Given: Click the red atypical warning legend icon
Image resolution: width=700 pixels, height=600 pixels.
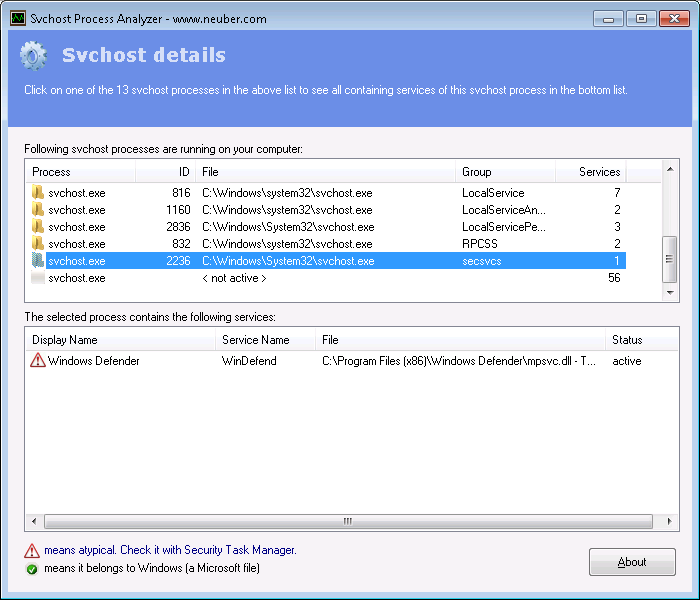Looking at the screenshot, I should click(x=32, y=551).
